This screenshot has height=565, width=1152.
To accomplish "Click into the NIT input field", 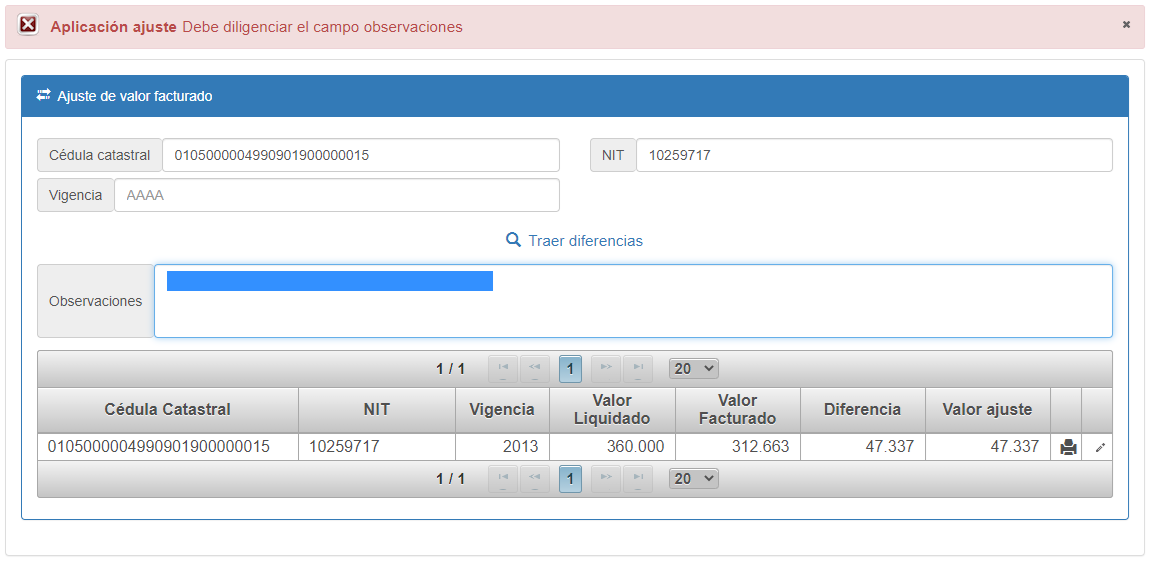I will pyautogui.click(x=873, y=155).
